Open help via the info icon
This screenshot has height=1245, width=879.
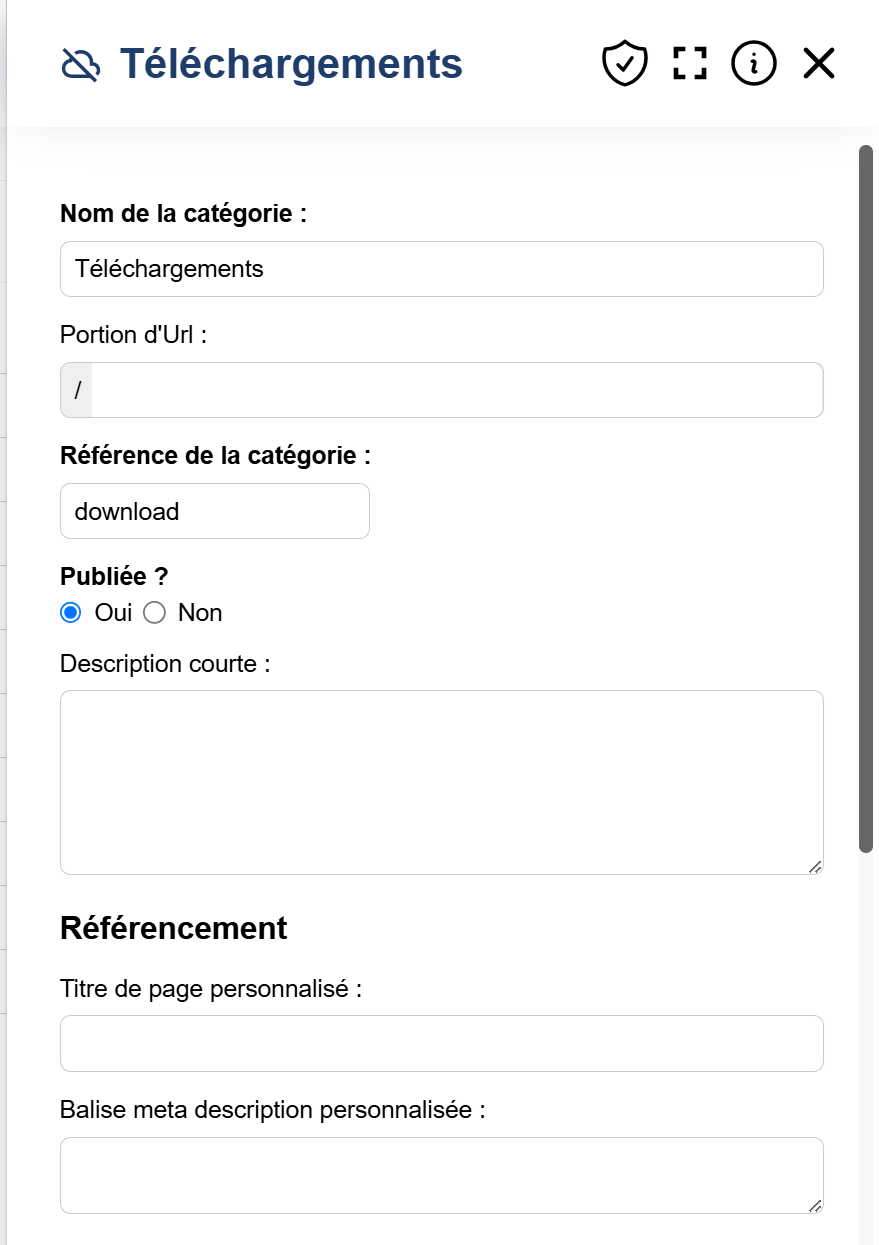[x=753, y=62]
